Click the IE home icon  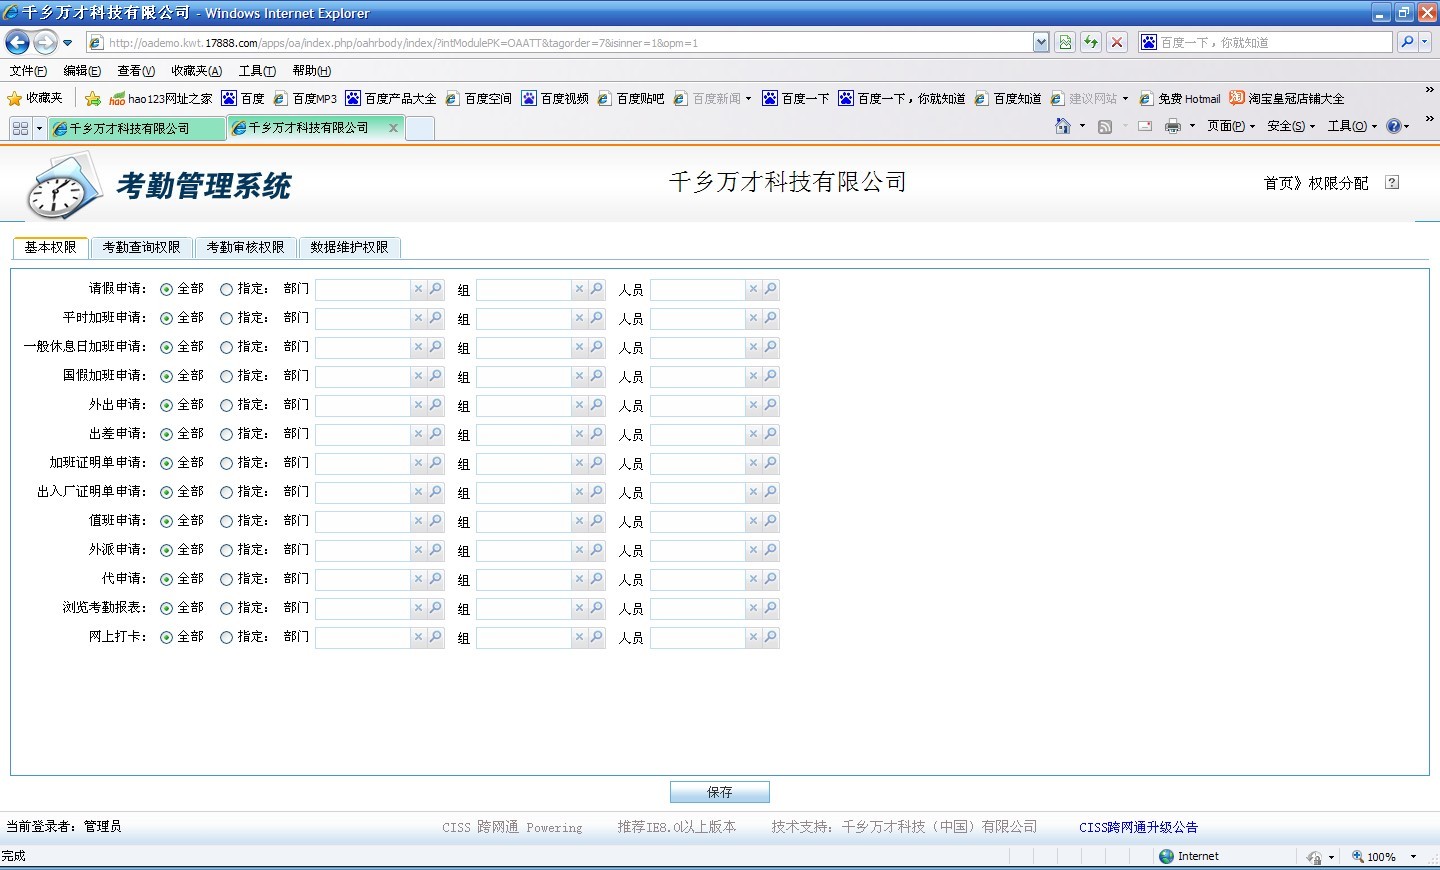pyautogui.click(x=1063, y=126)
